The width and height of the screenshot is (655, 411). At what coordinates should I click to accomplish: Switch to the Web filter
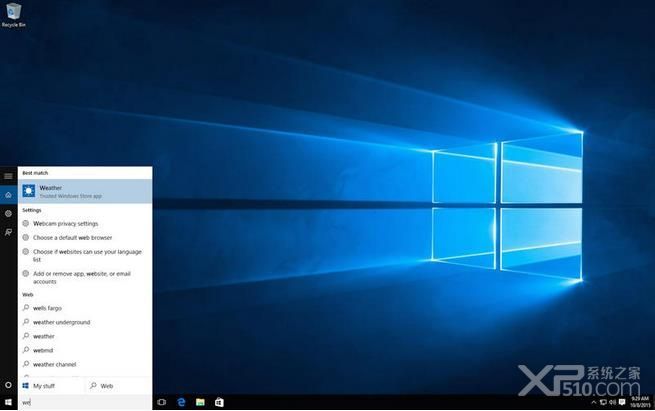pos(119,386)
